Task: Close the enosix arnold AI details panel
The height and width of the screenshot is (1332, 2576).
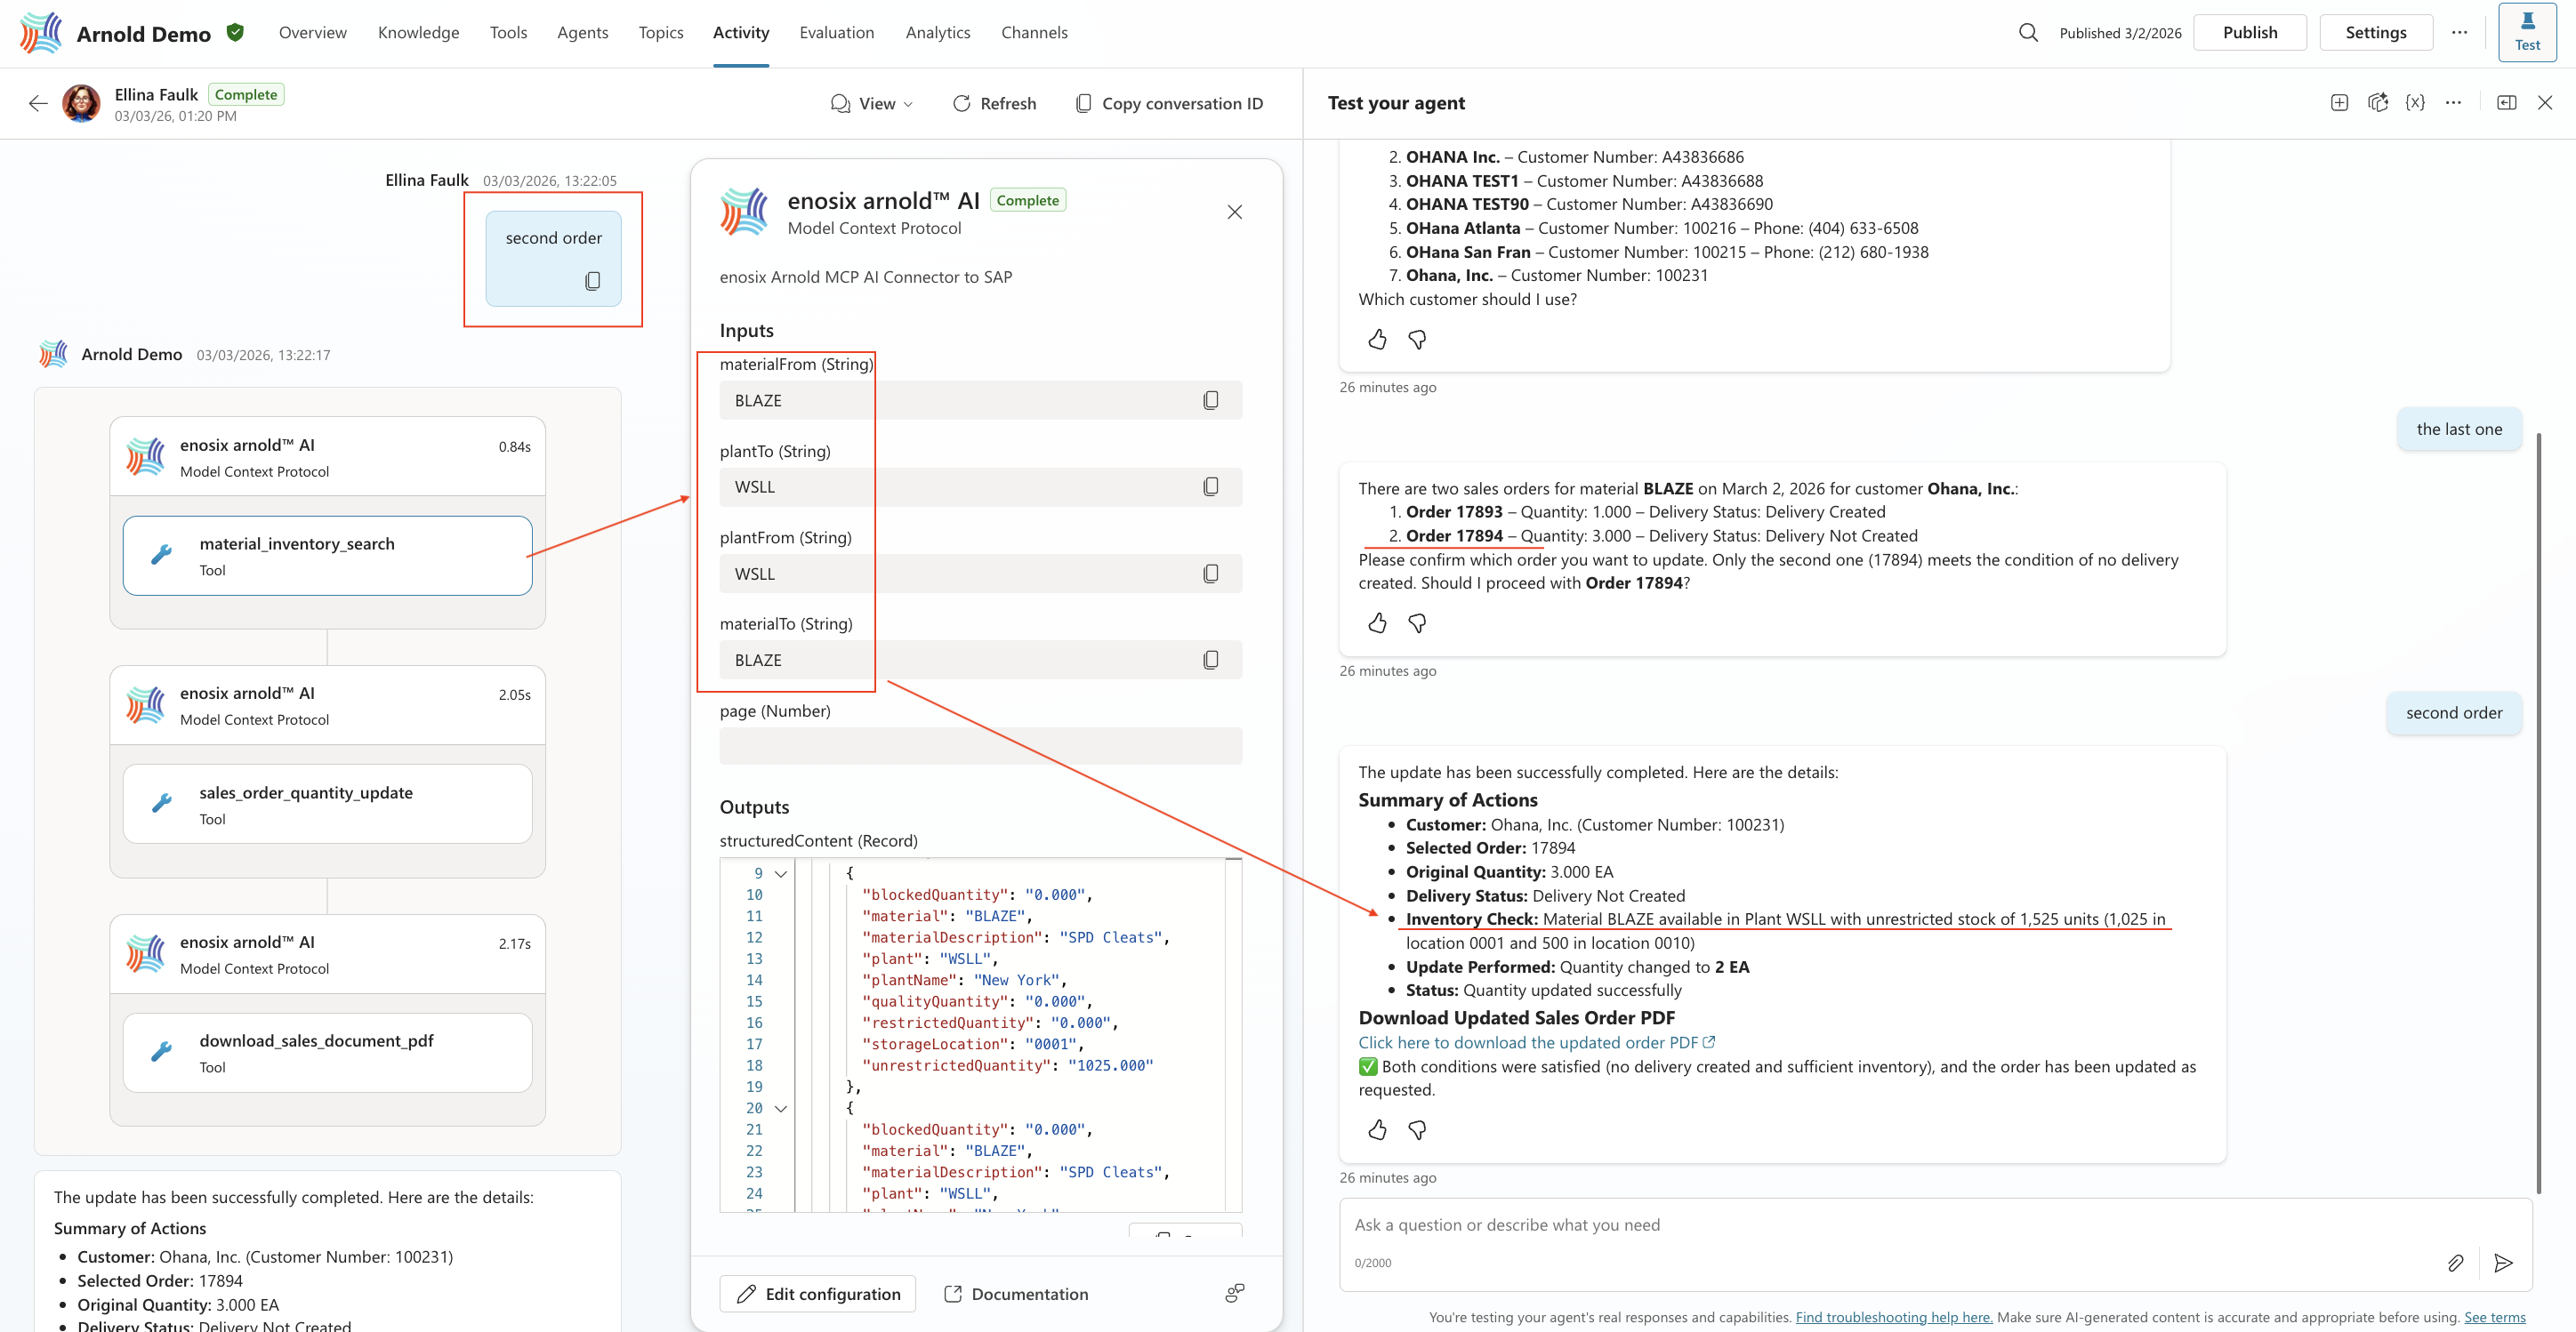Action: [1234, 212]
